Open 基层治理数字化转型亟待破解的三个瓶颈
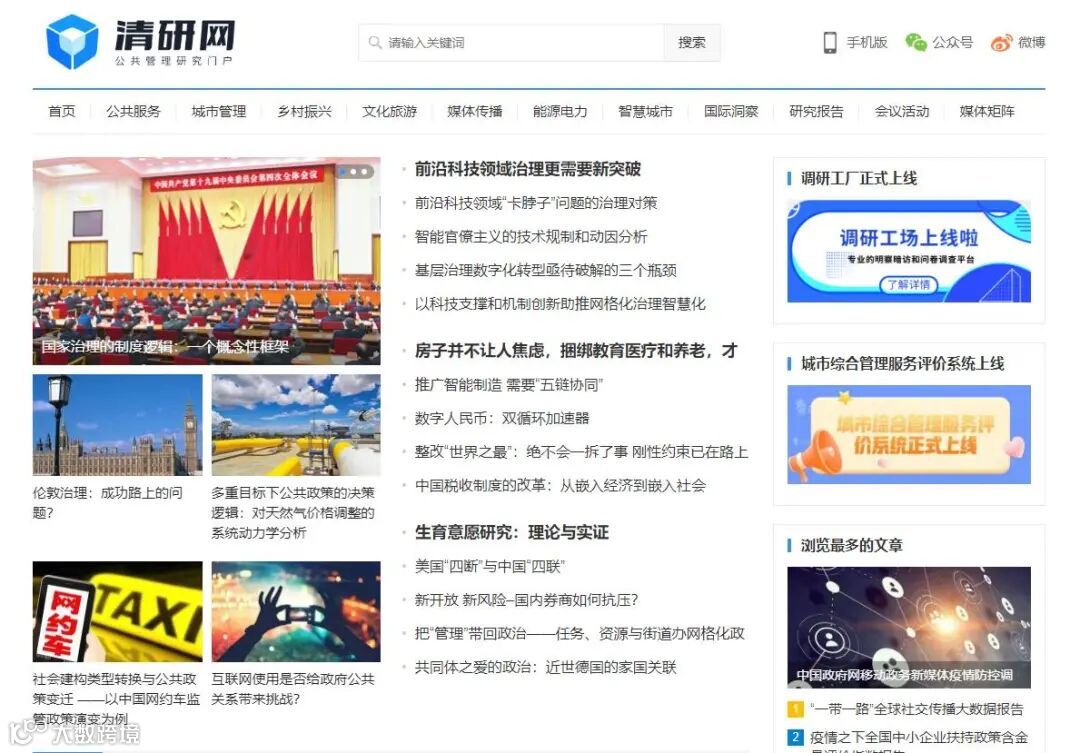This screenshot has height=753, width=1080. [x=546, y=270]
